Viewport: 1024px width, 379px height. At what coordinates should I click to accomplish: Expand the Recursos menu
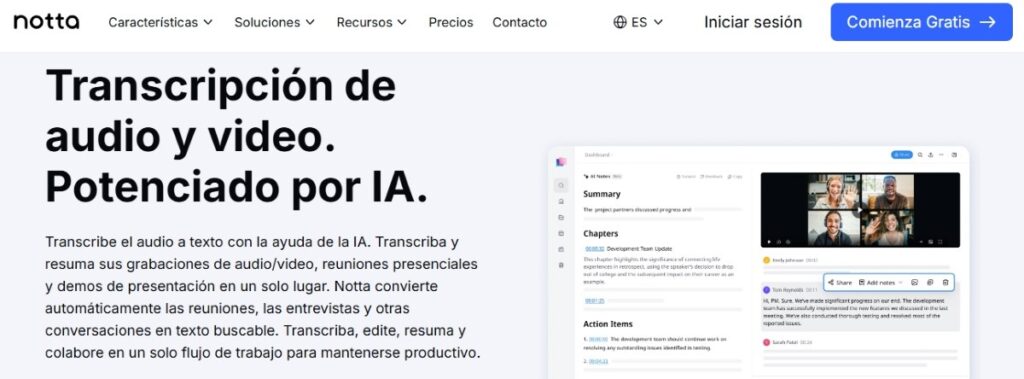pos(372,22)
